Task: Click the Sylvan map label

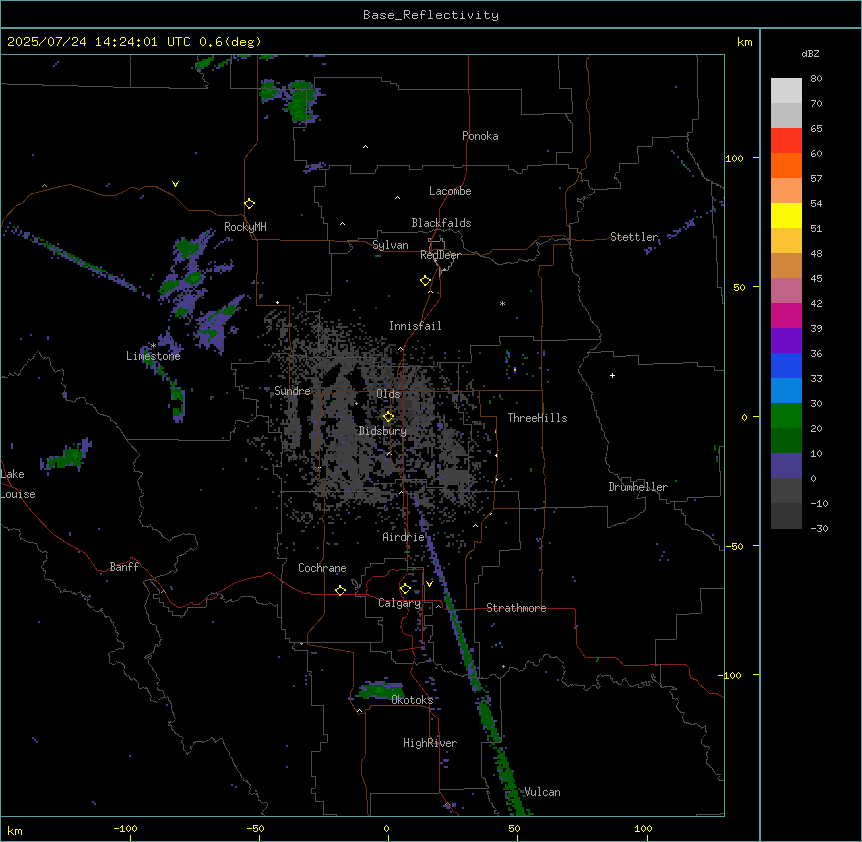Action: (x=390, y=245)
